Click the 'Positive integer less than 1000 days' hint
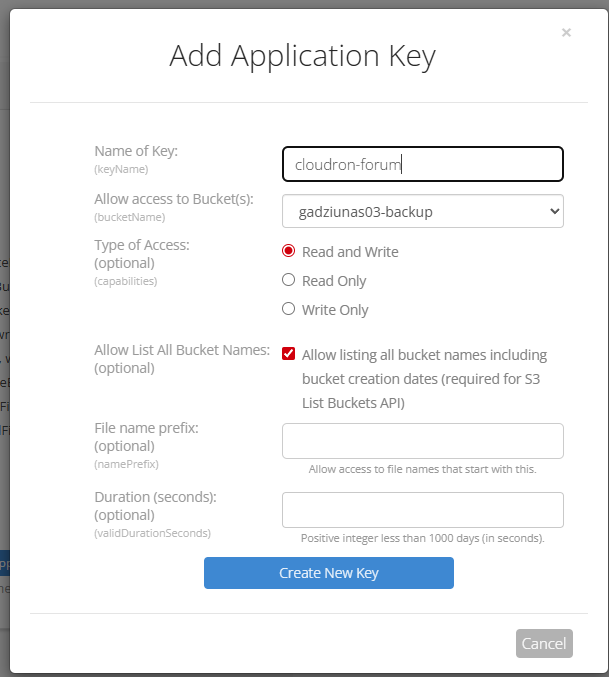This screenshot has width=609, height=677. 422,538
